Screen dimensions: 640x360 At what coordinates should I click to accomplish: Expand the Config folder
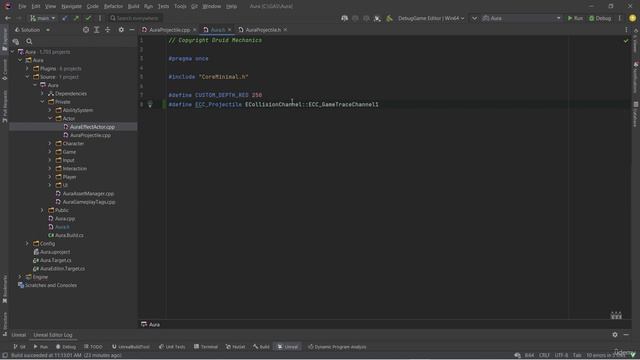tap(27, 244)
